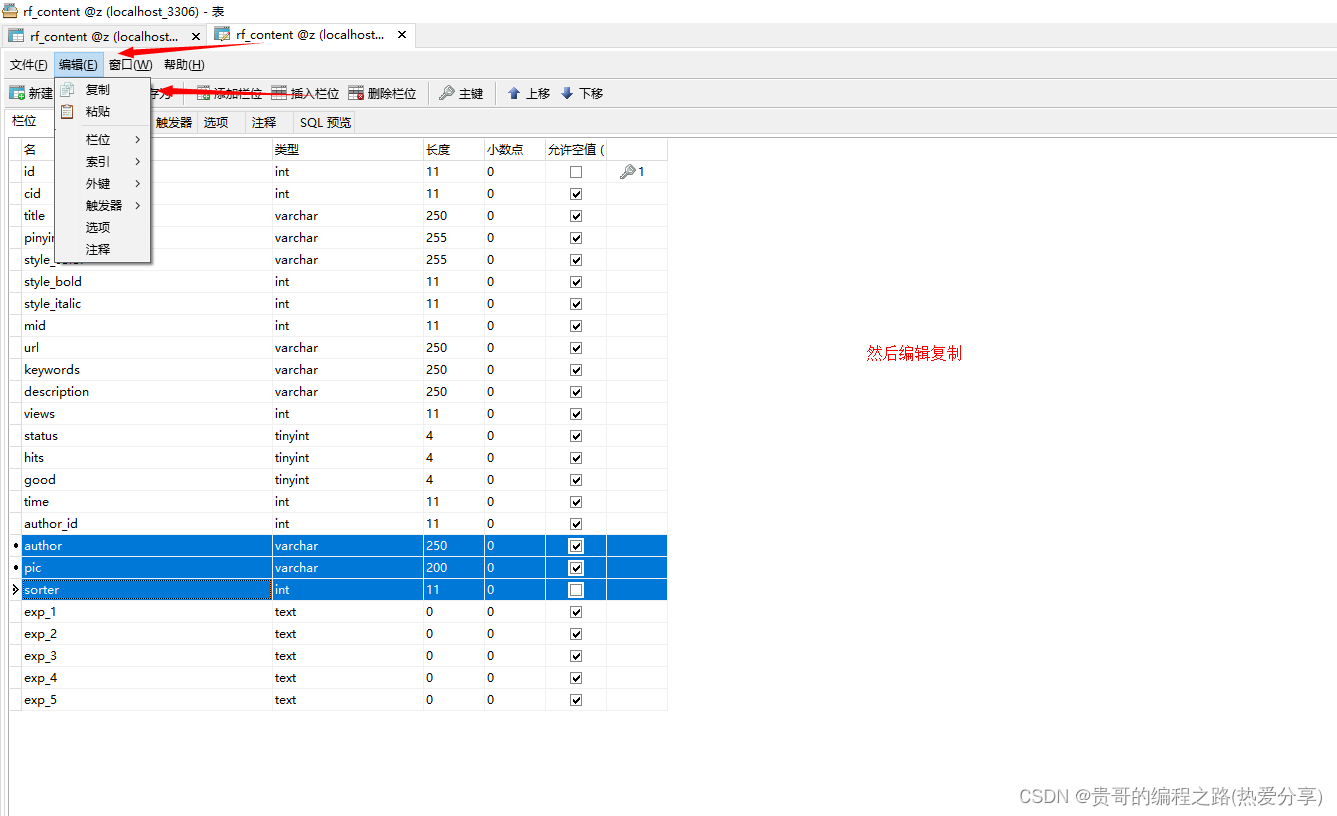Switch to the 选项 tab
Image resolution: width=1337 pixels, height=816 pixels.
tap(216, 123)
